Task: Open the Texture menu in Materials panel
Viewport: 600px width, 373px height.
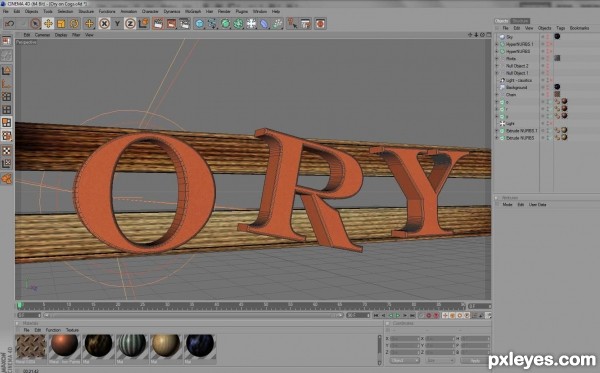Action: click(72, 330)
